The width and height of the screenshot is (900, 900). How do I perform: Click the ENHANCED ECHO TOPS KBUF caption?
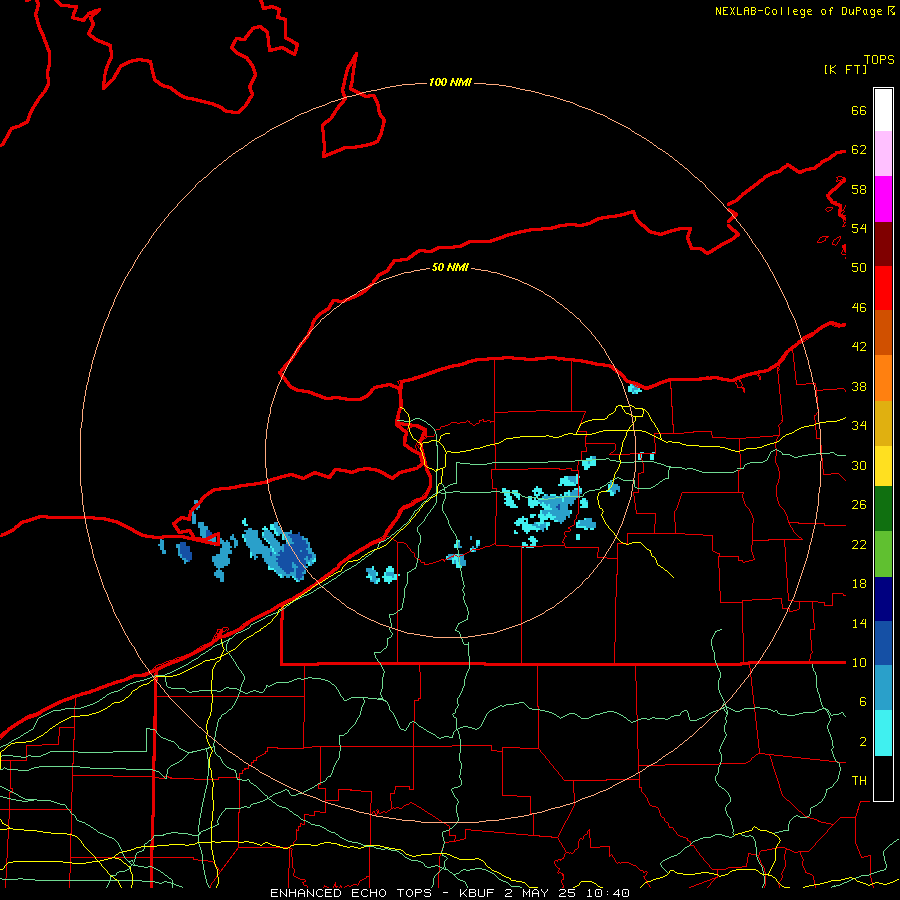(450, 893)
